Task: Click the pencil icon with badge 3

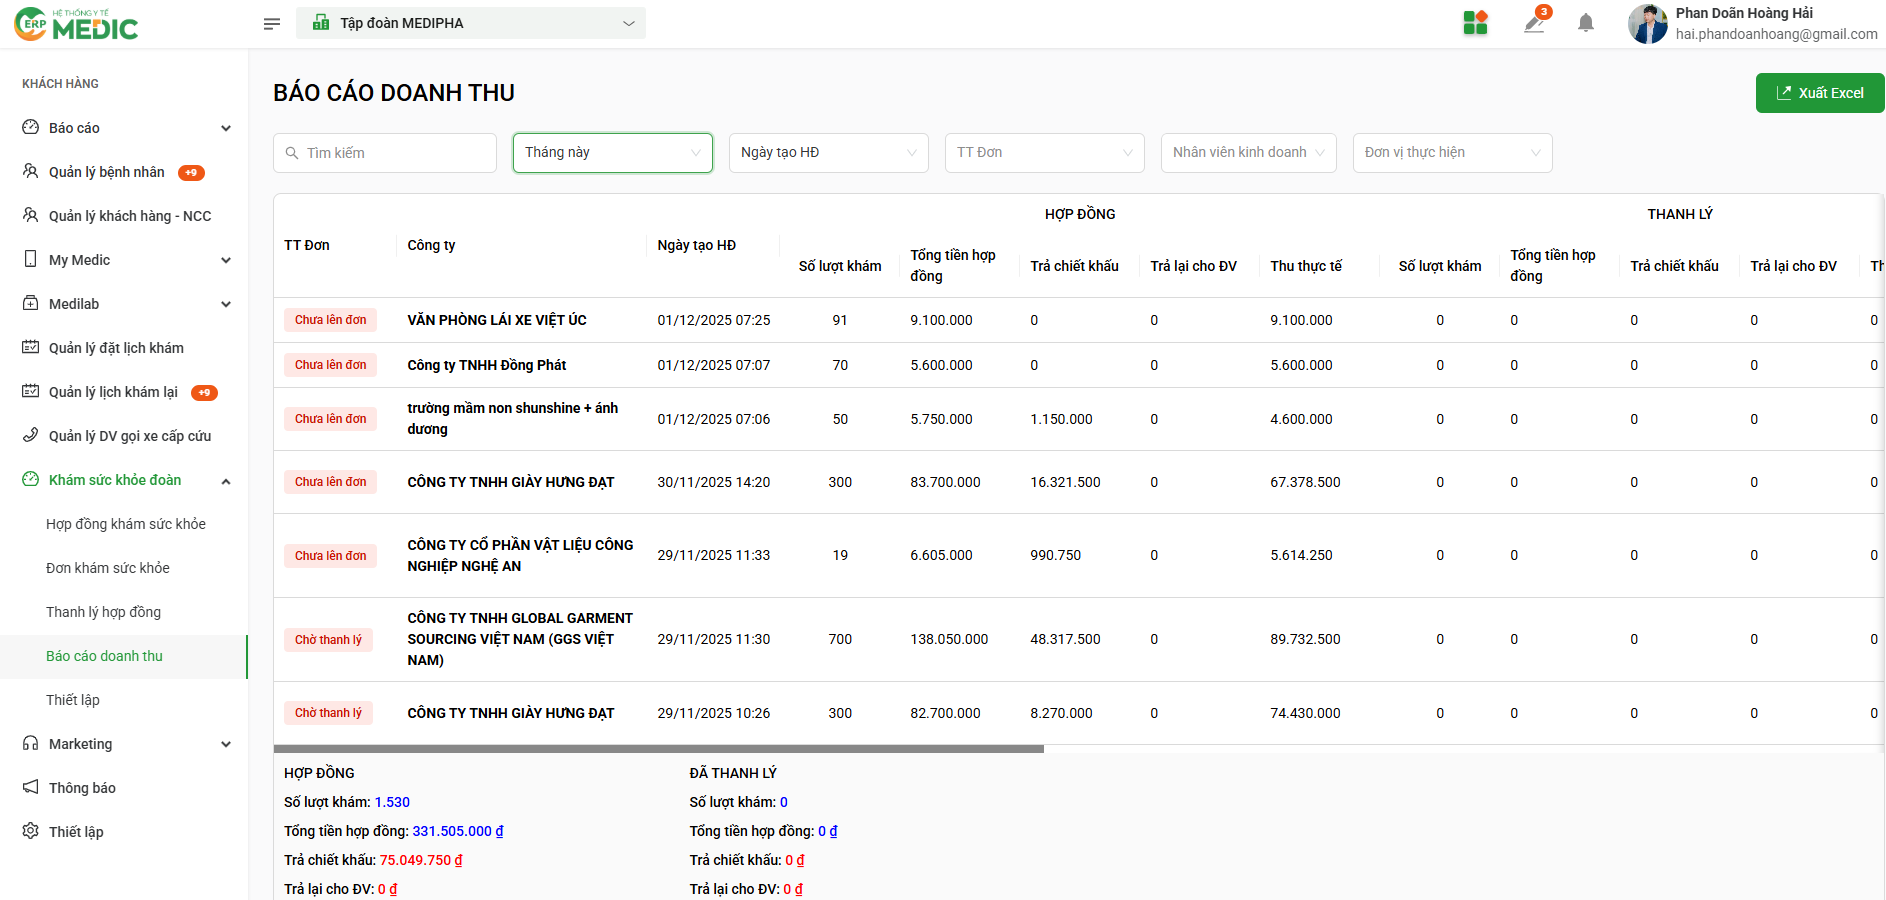Action: pyautogui.click(x=1534, y=23)
